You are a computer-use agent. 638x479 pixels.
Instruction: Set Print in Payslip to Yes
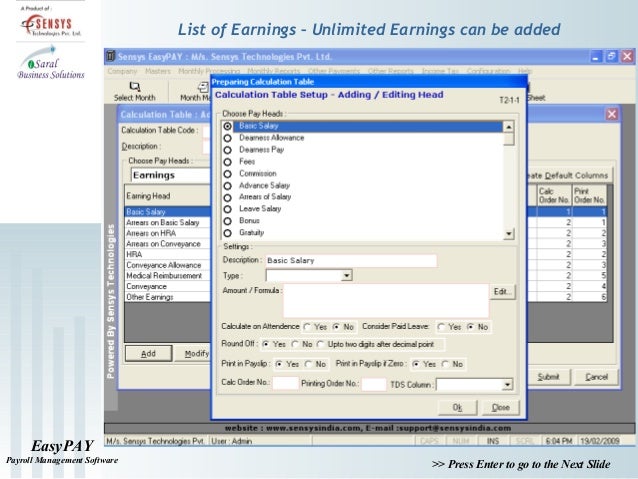point(279,364)
